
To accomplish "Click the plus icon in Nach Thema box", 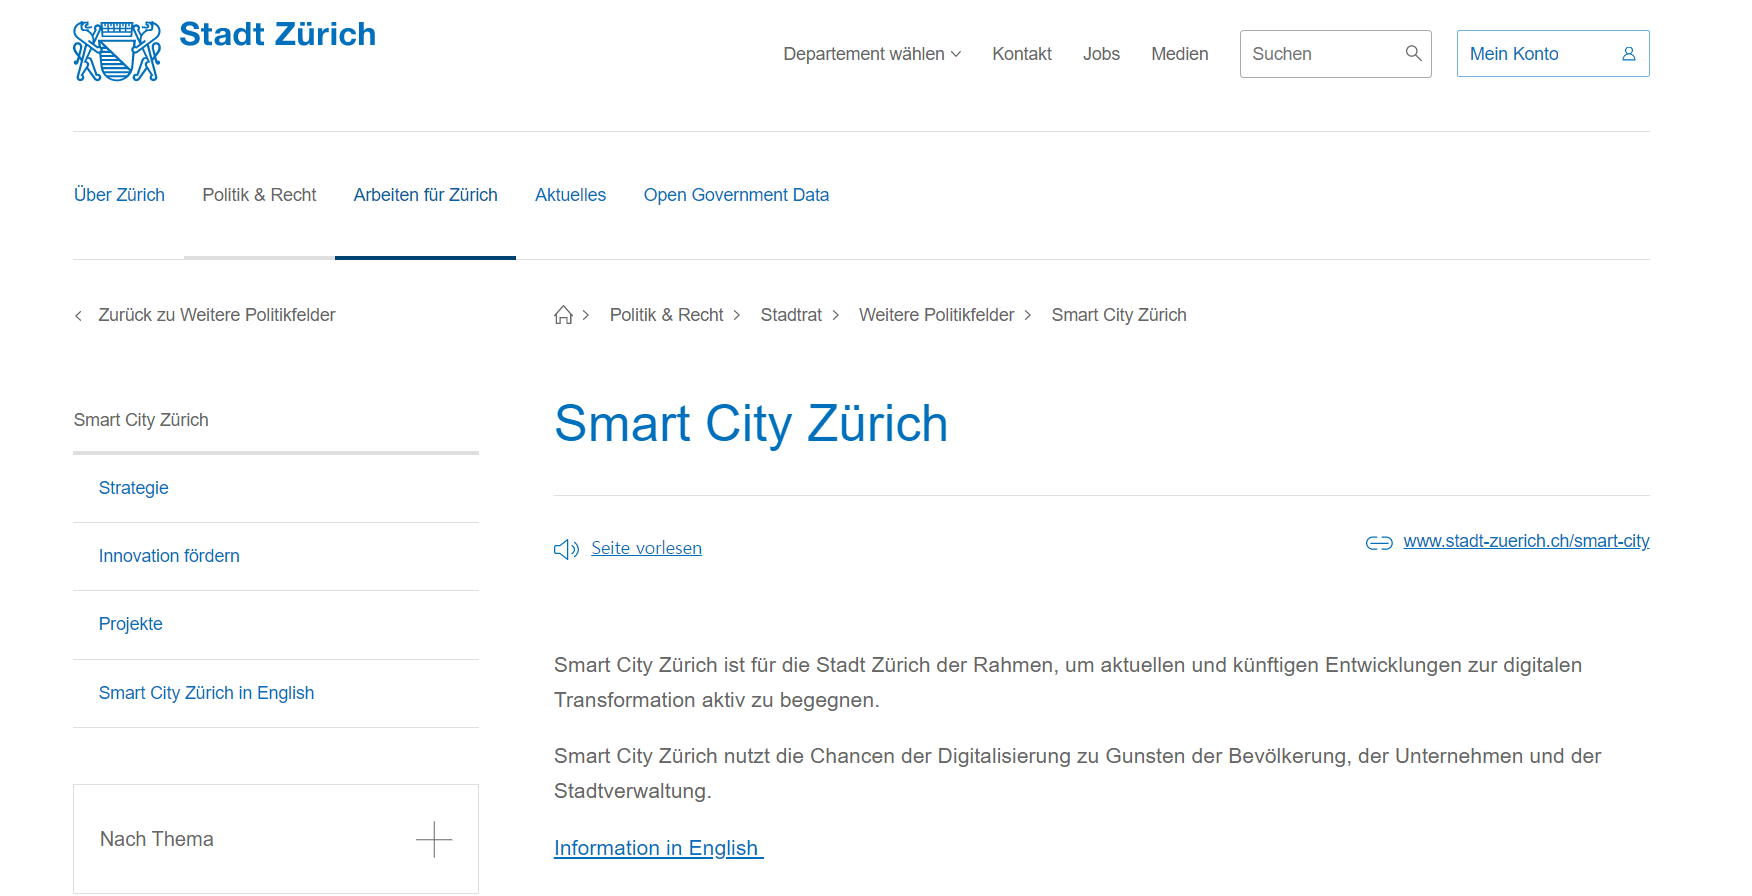I will click(434, 839).
